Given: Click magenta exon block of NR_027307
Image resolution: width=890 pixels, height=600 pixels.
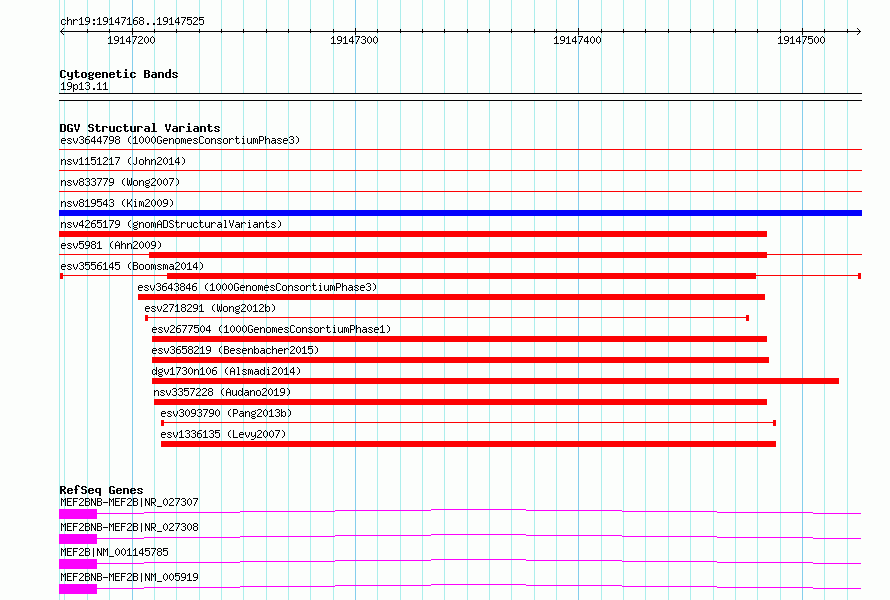Looking at the screenshot, I should (78, 514).
